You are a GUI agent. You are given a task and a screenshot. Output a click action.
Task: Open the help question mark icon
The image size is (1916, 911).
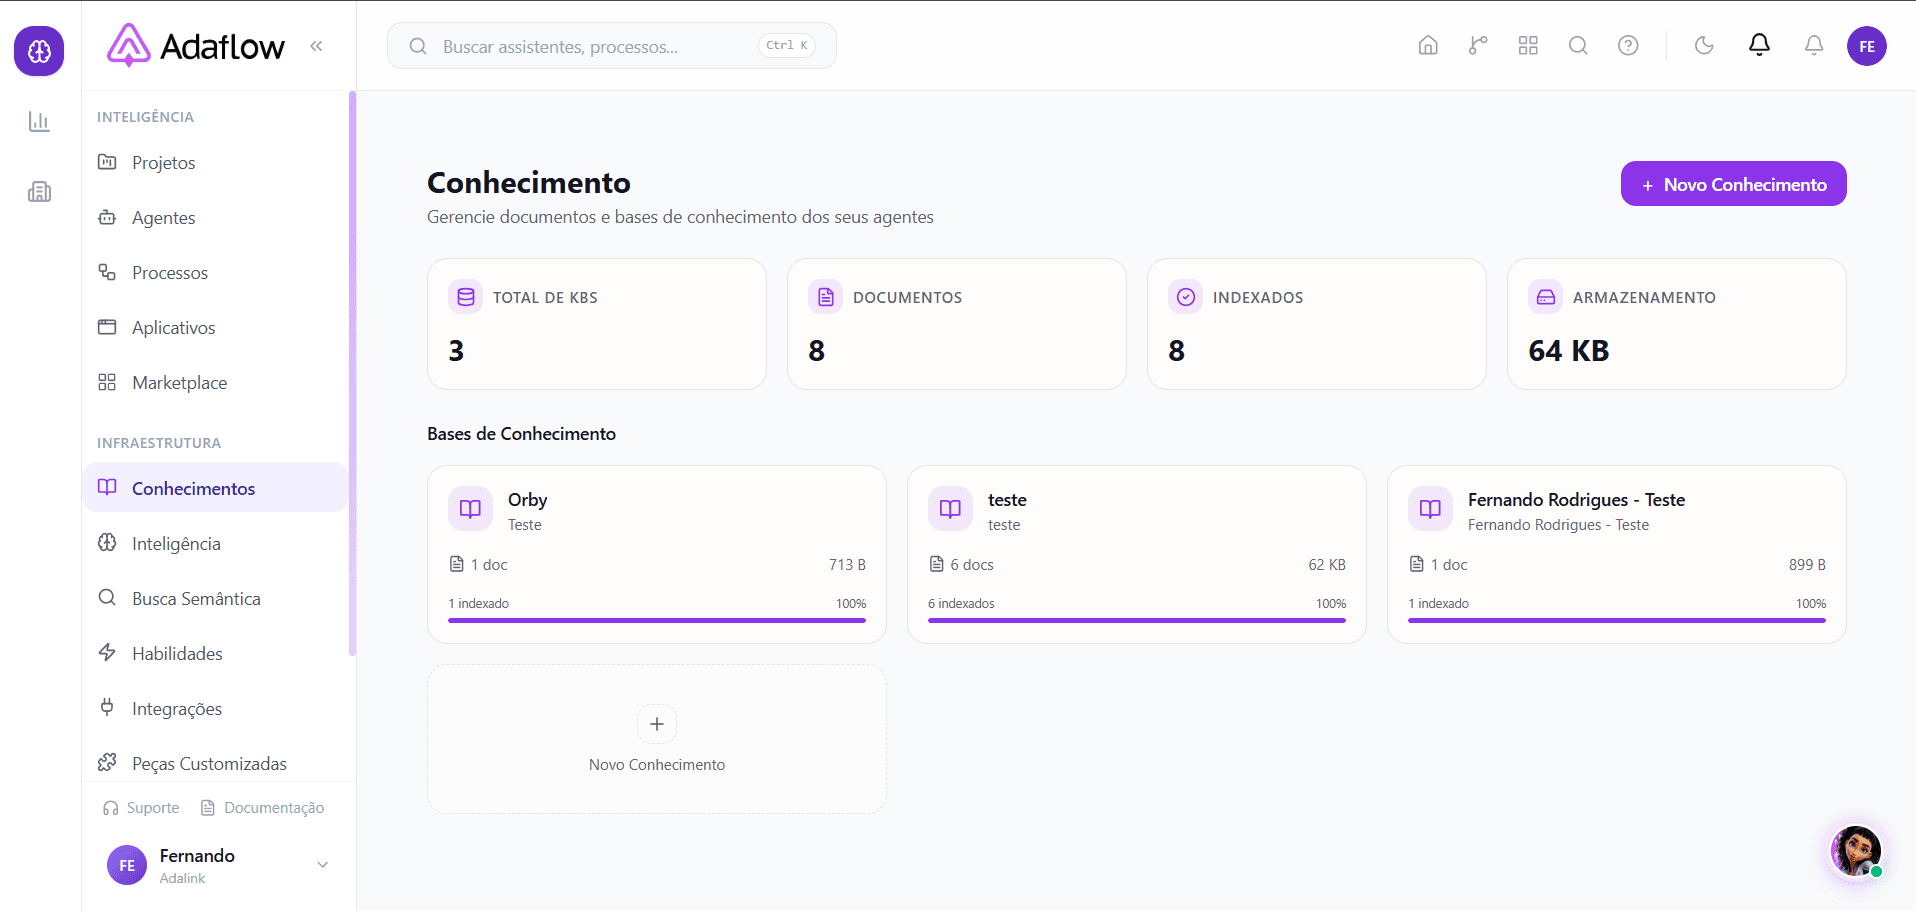1628,45
